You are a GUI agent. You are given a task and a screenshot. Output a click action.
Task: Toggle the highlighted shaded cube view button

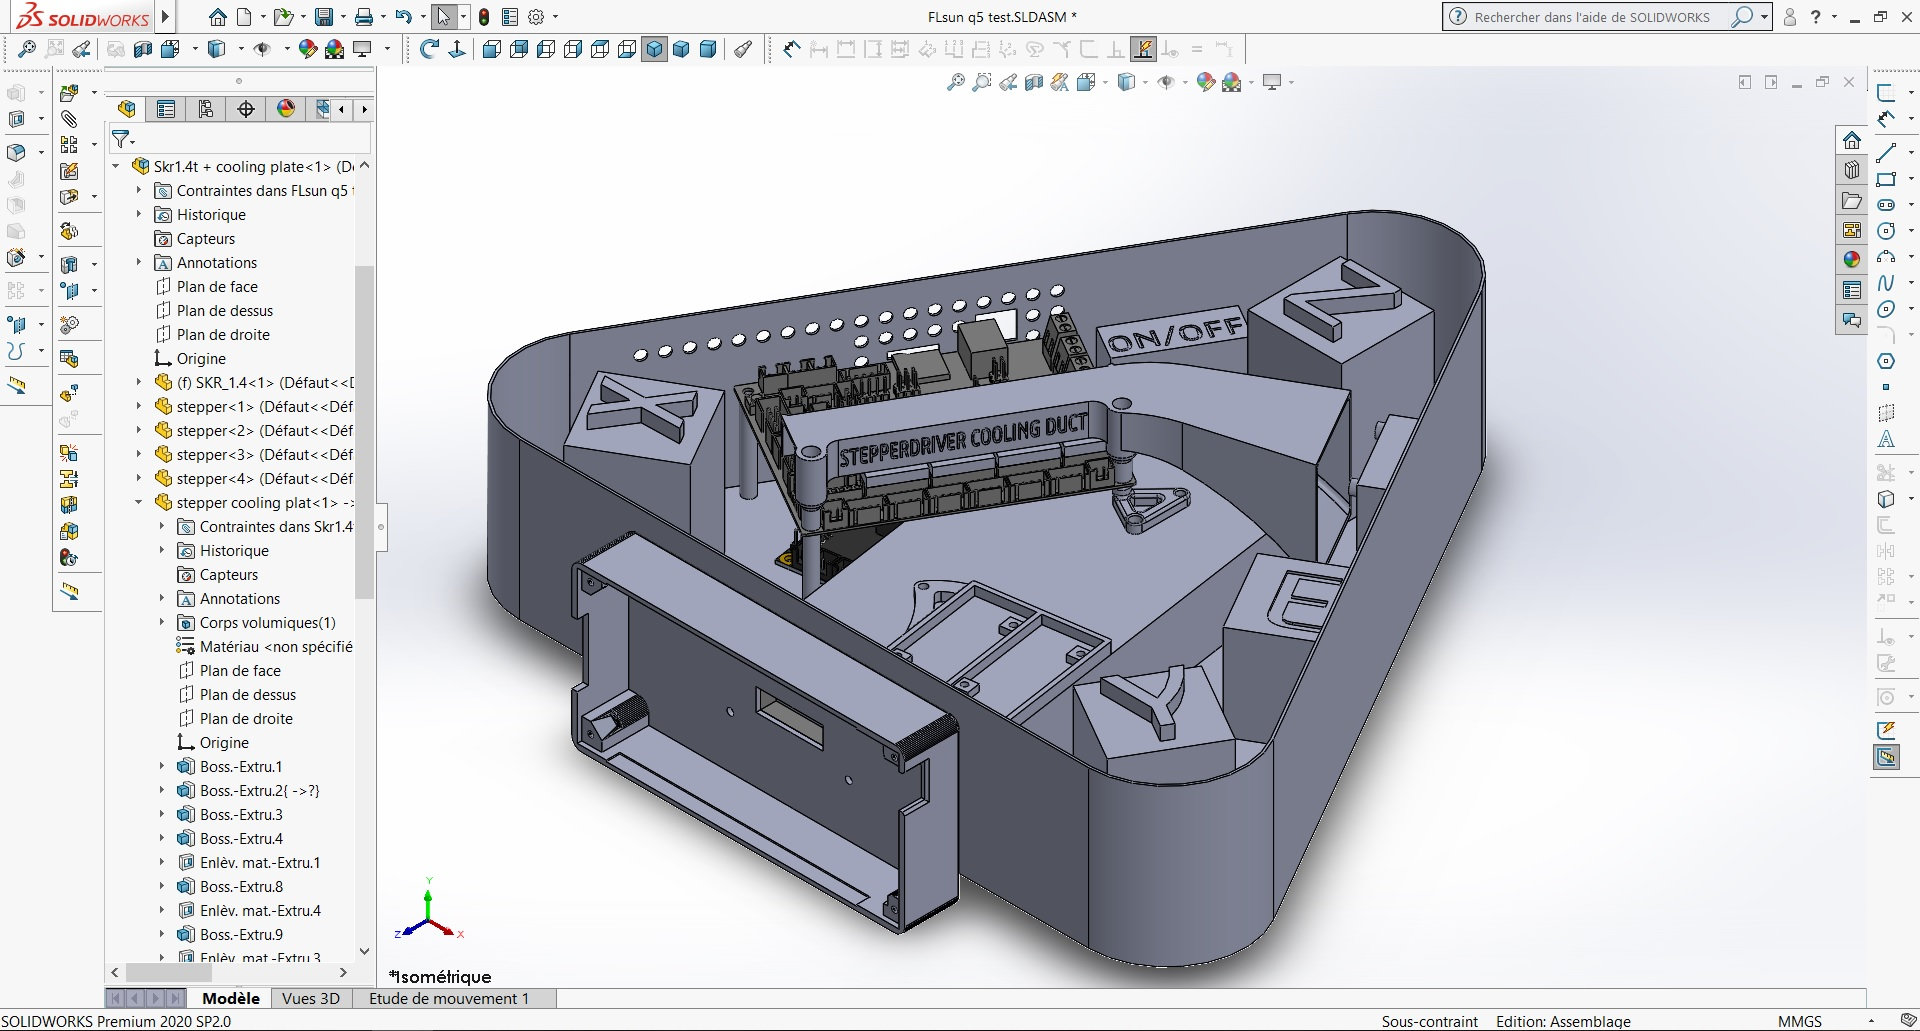(654, 49)
